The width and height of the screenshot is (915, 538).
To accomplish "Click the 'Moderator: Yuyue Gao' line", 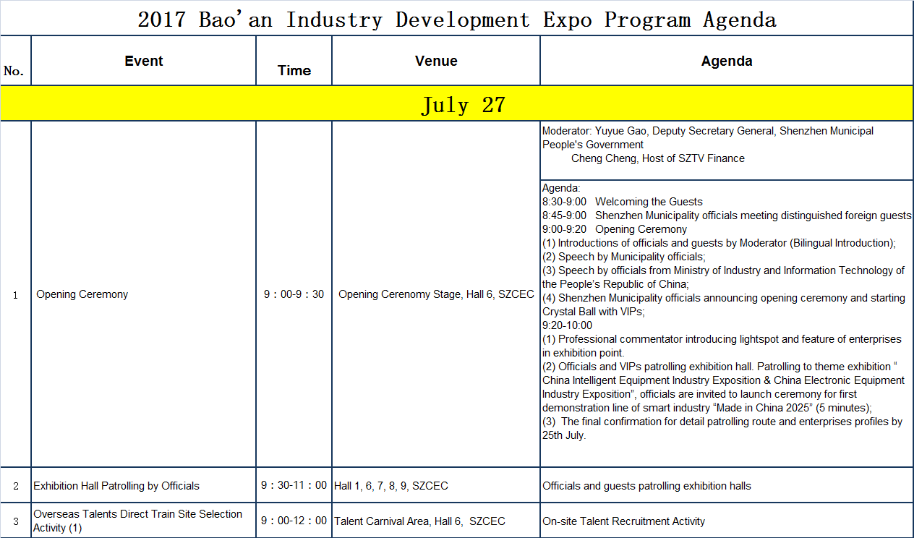I will [708, 138].
